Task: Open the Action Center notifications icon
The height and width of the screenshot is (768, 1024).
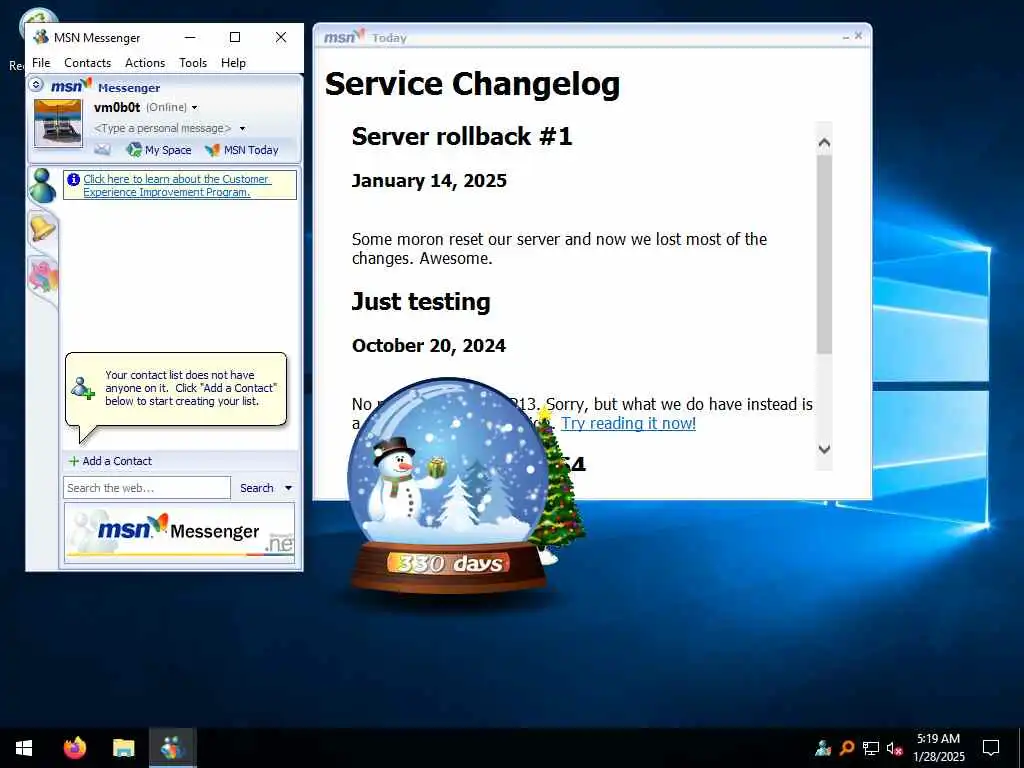Action: (x=991, y=748)
